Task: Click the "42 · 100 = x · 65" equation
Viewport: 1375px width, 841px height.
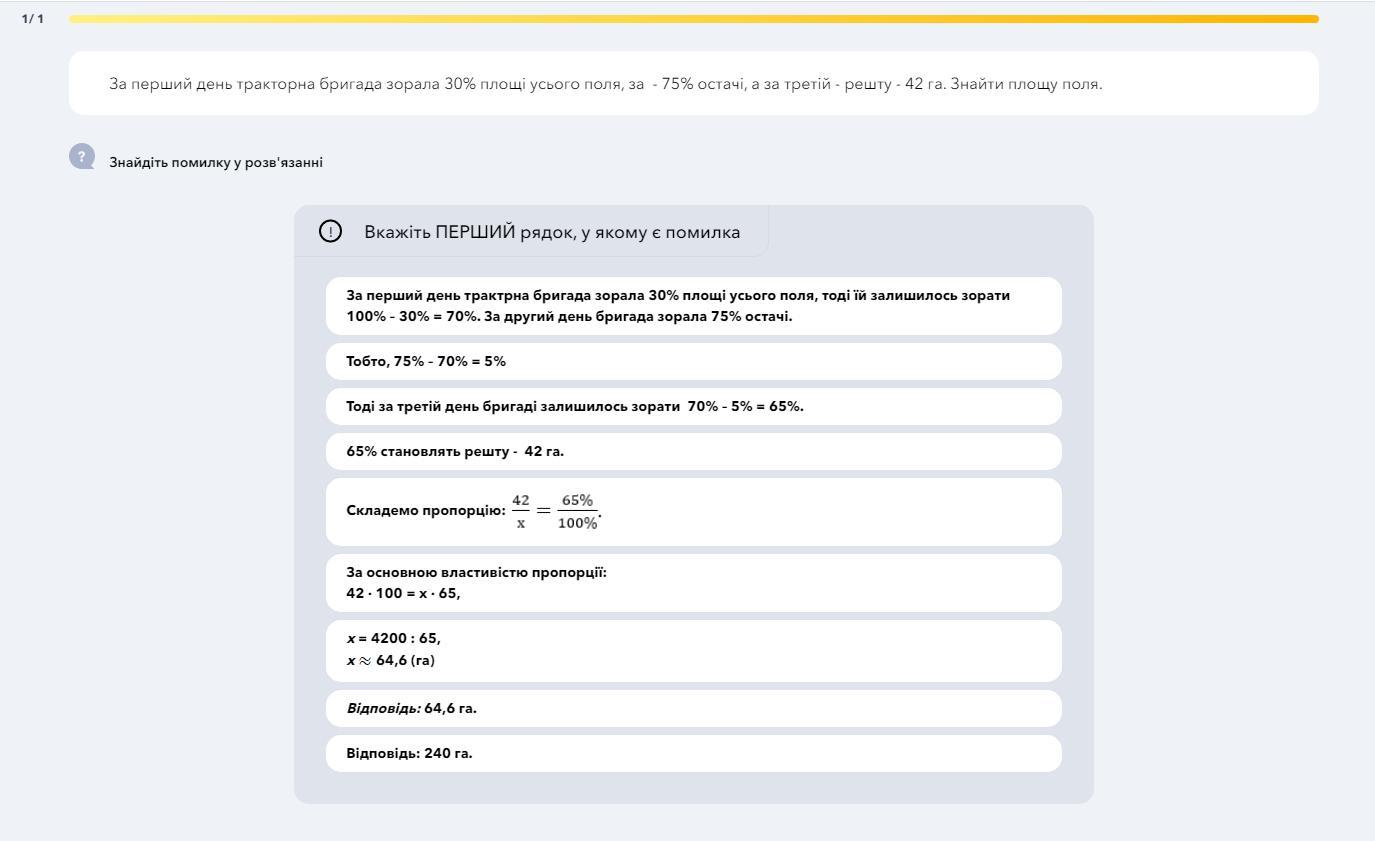Action: click(403, 593)
